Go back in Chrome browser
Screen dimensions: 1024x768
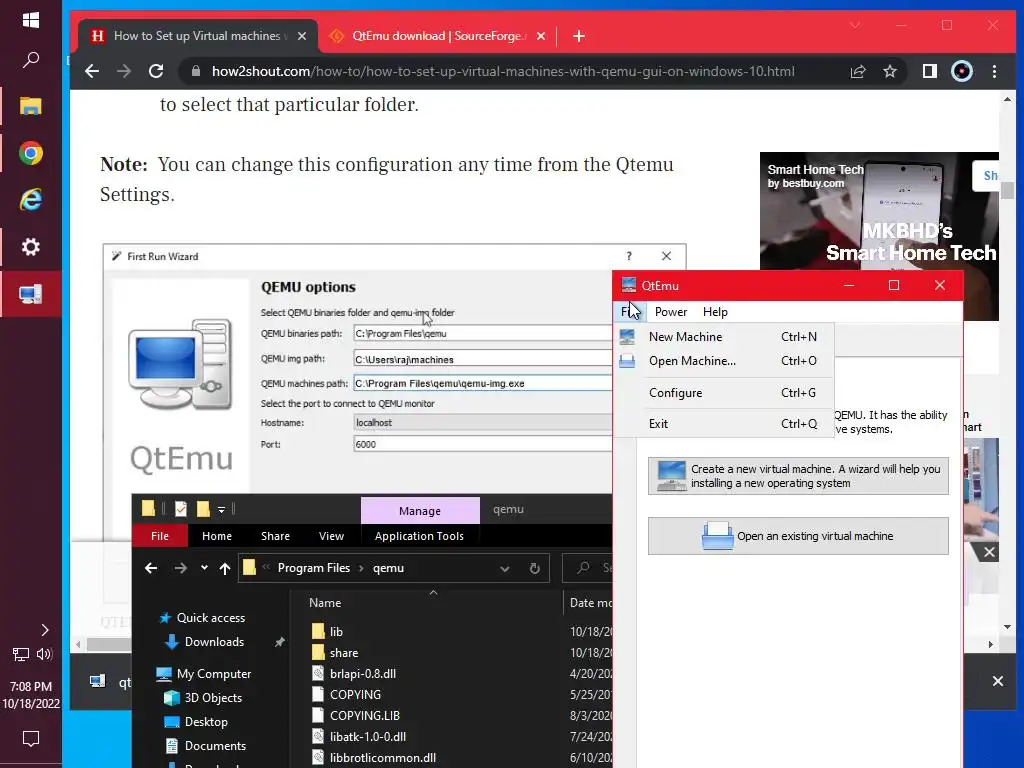tap(92, 71)
